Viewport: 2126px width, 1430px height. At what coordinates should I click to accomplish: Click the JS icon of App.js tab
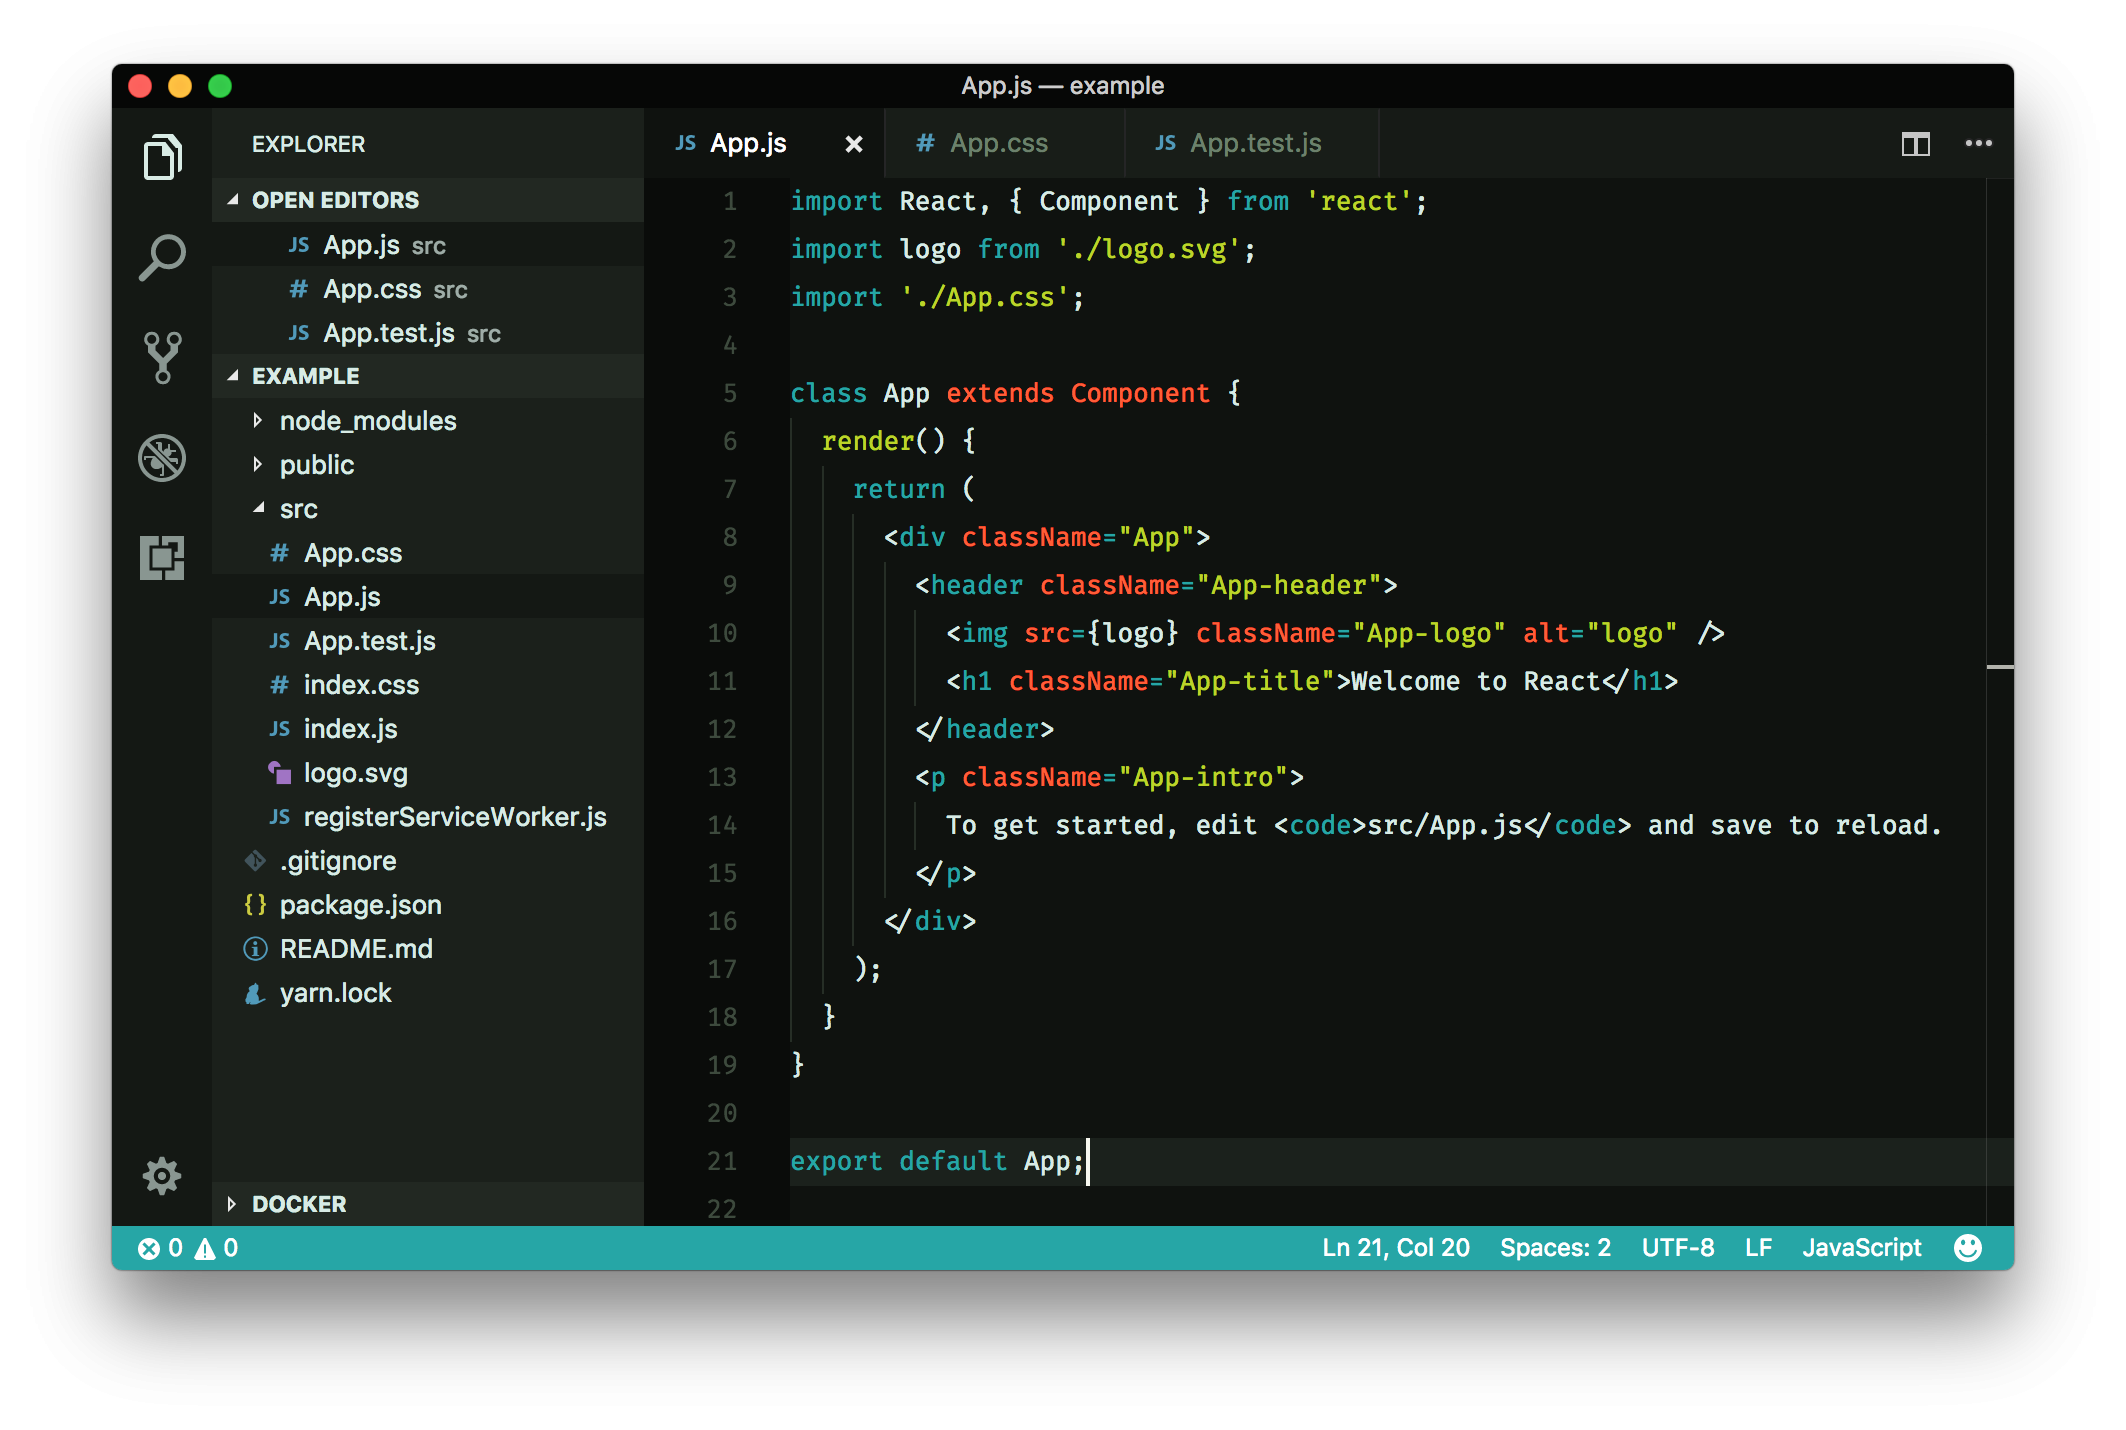click(686, 143)
